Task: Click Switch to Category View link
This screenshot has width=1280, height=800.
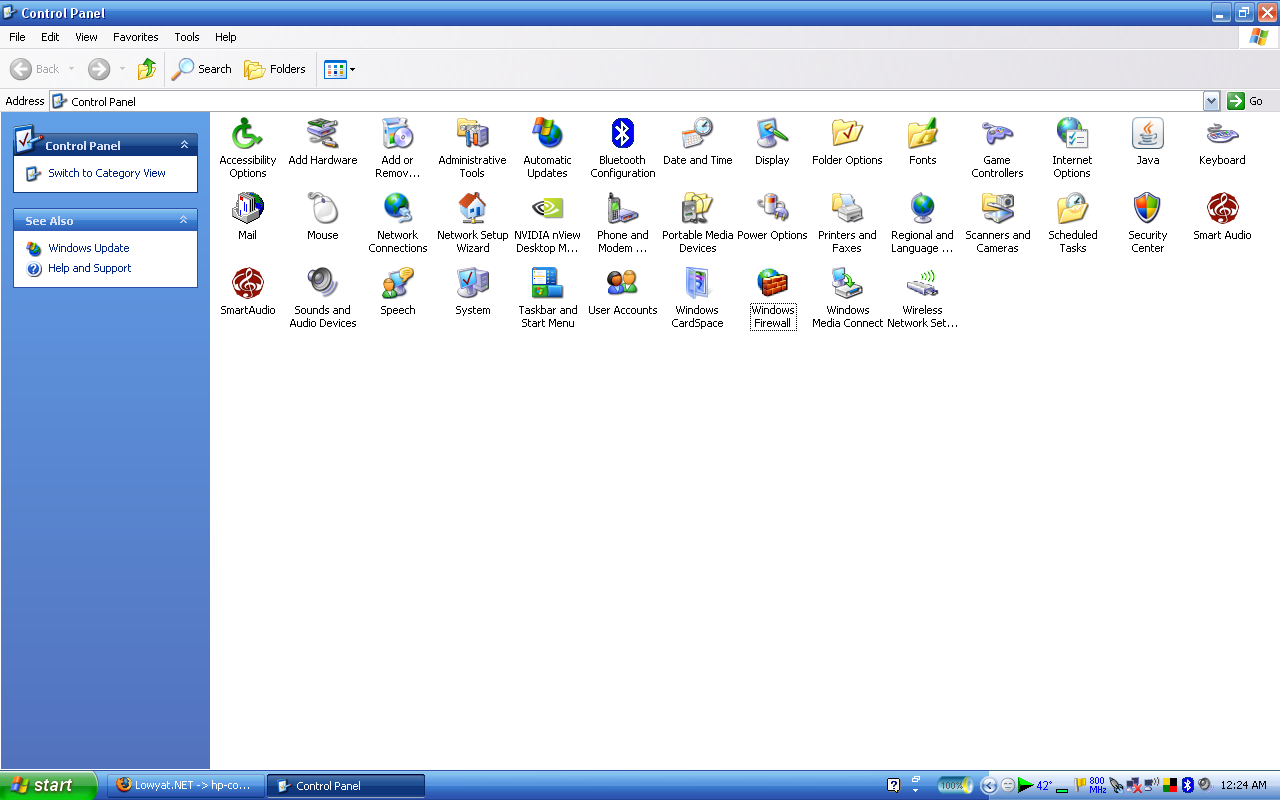Action: 107,173
